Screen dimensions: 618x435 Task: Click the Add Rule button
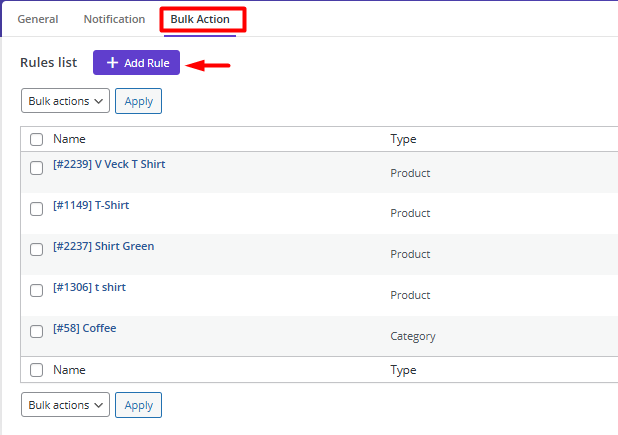pos(136,63)
